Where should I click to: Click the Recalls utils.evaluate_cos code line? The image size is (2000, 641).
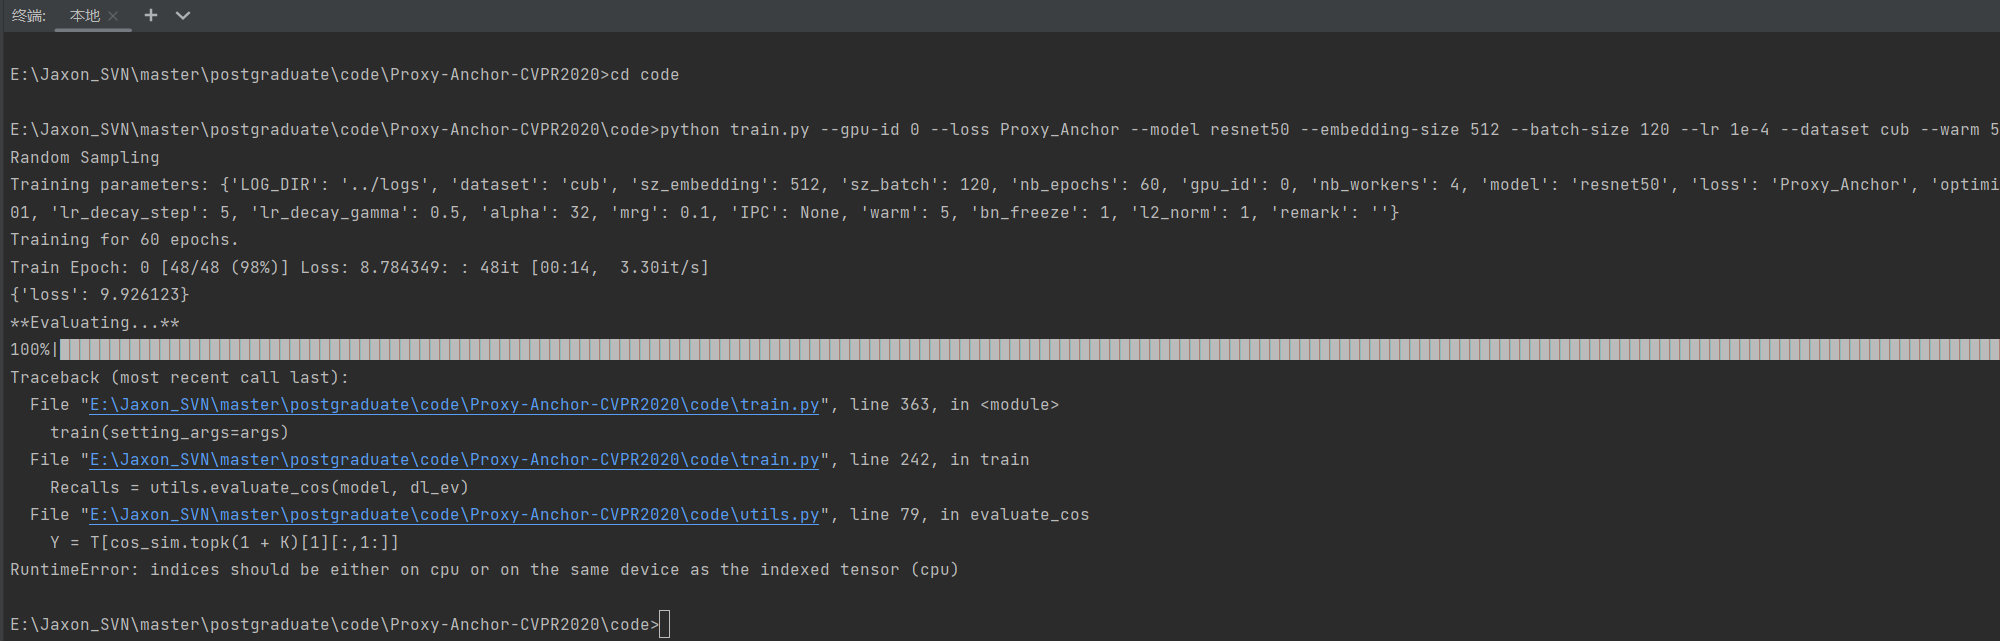point(260,488)
